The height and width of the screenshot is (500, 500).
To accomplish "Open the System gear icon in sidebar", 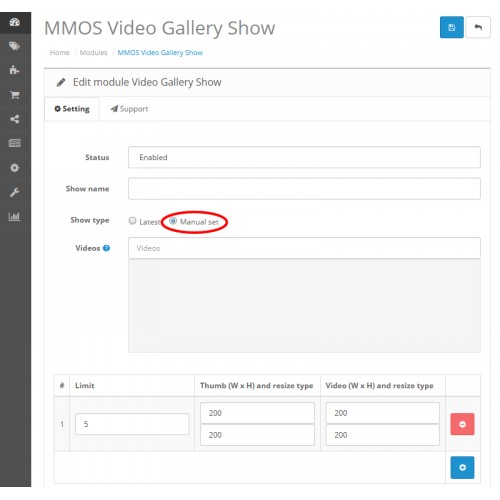I will (x=15, y=168).
